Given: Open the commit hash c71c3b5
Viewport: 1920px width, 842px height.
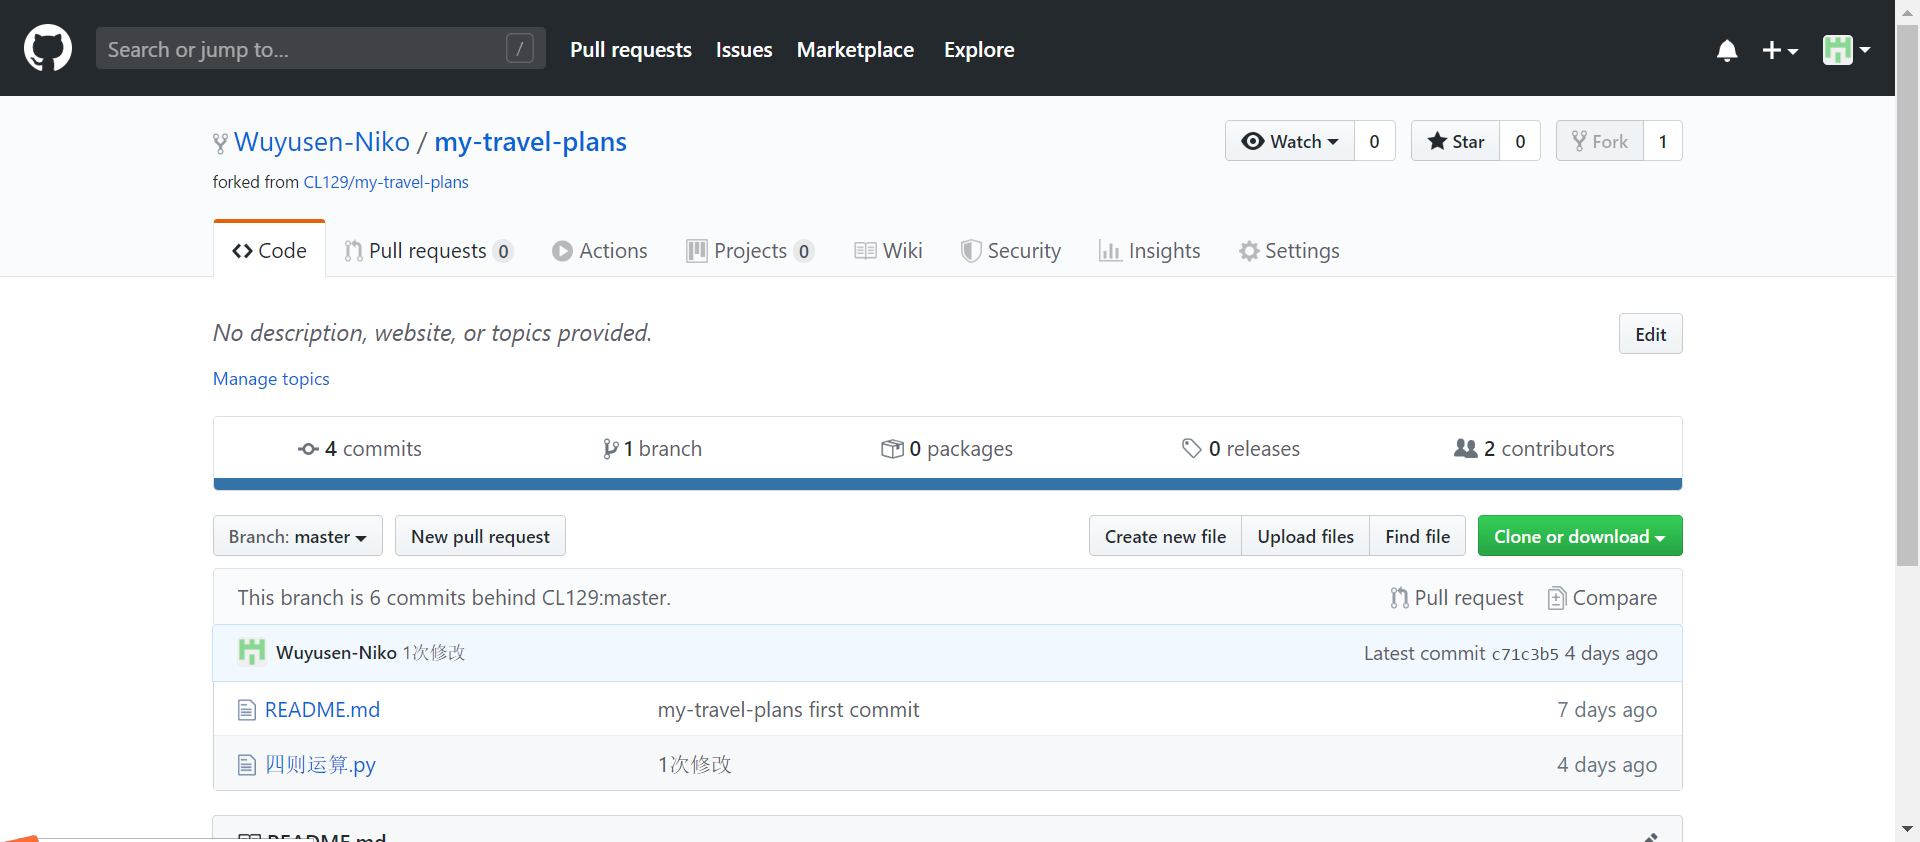Looking at the screenshot, I should point(1525,654).
